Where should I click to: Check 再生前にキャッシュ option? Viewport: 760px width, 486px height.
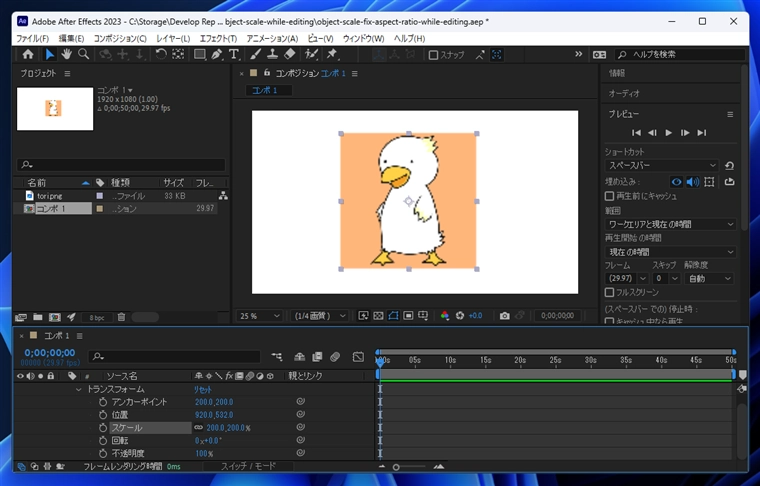click(609, 196)
